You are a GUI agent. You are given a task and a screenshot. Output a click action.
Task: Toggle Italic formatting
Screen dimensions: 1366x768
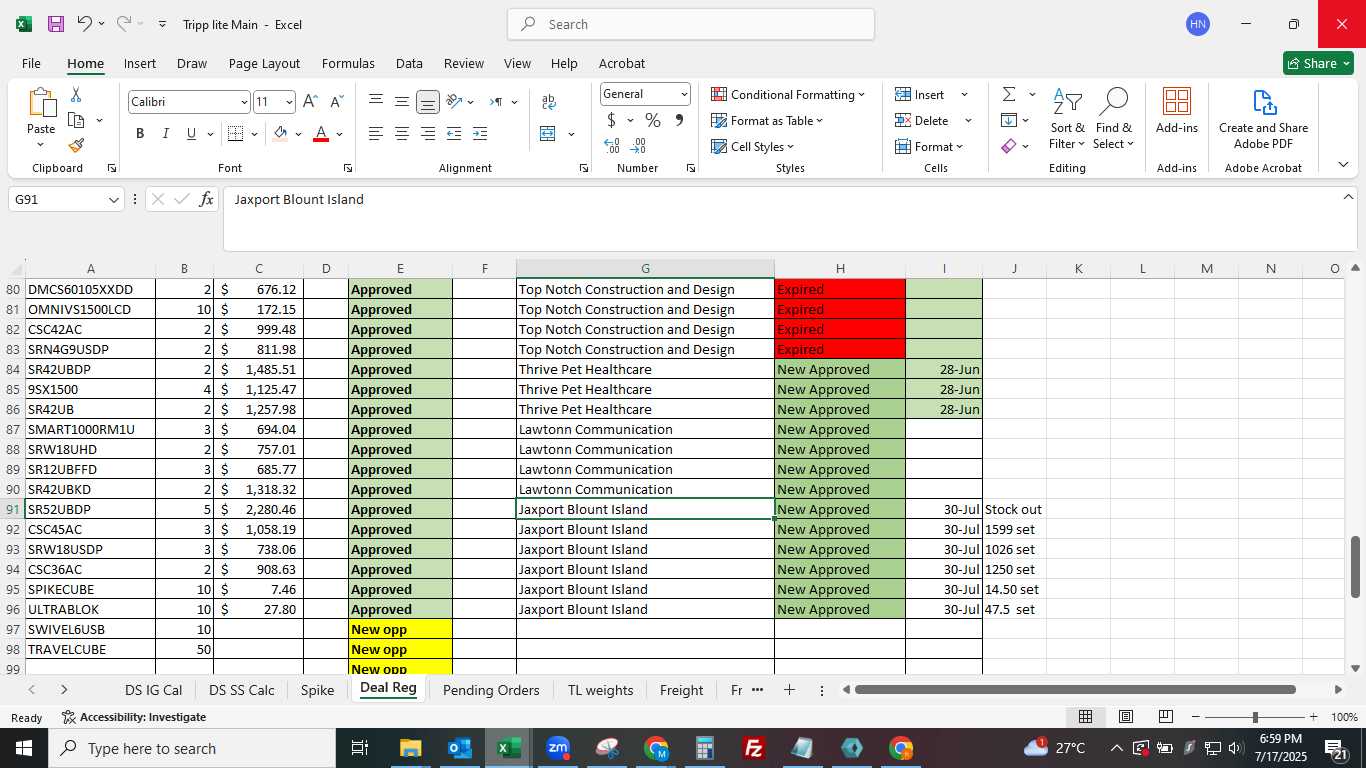(x=166, y=134)
